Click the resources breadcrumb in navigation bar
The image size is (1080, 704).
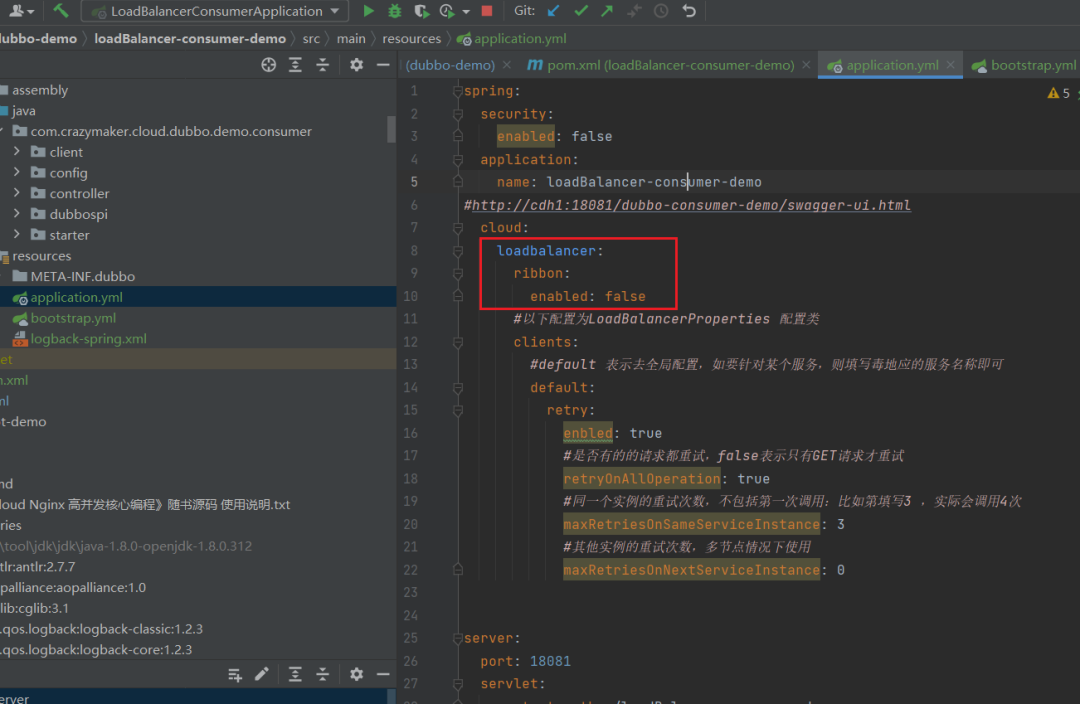click(411, 39)
